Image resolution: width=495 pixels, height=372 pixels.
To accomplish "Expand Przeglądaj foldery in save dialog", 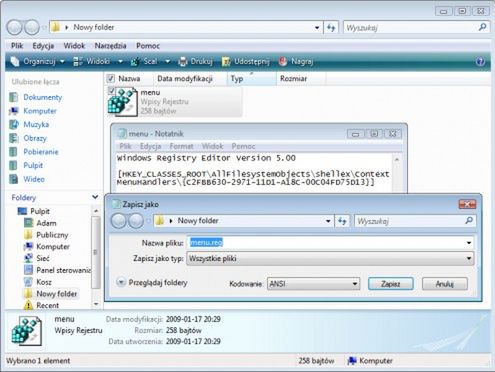I will [x=152, y=283].
